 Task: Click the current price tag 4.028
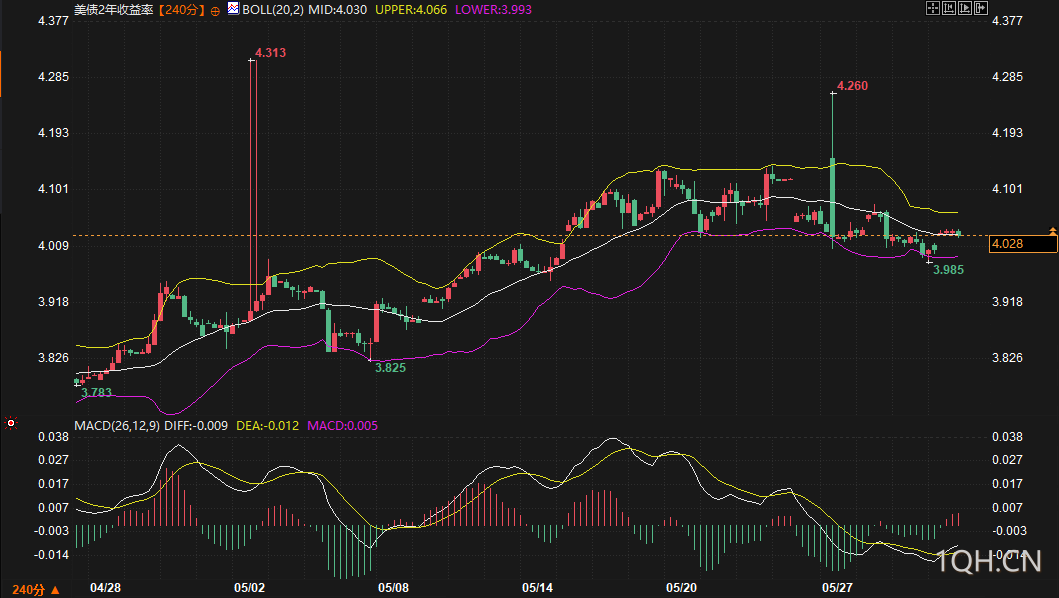[x=1023, y=244]
